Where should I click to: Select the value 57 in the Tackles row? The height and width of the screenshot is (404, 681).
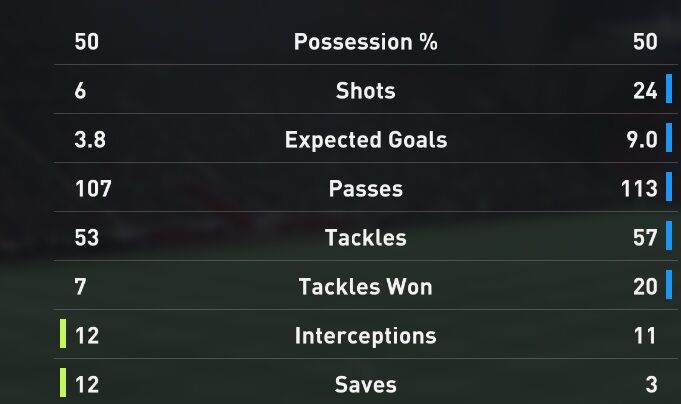click(x=645, y=238)
